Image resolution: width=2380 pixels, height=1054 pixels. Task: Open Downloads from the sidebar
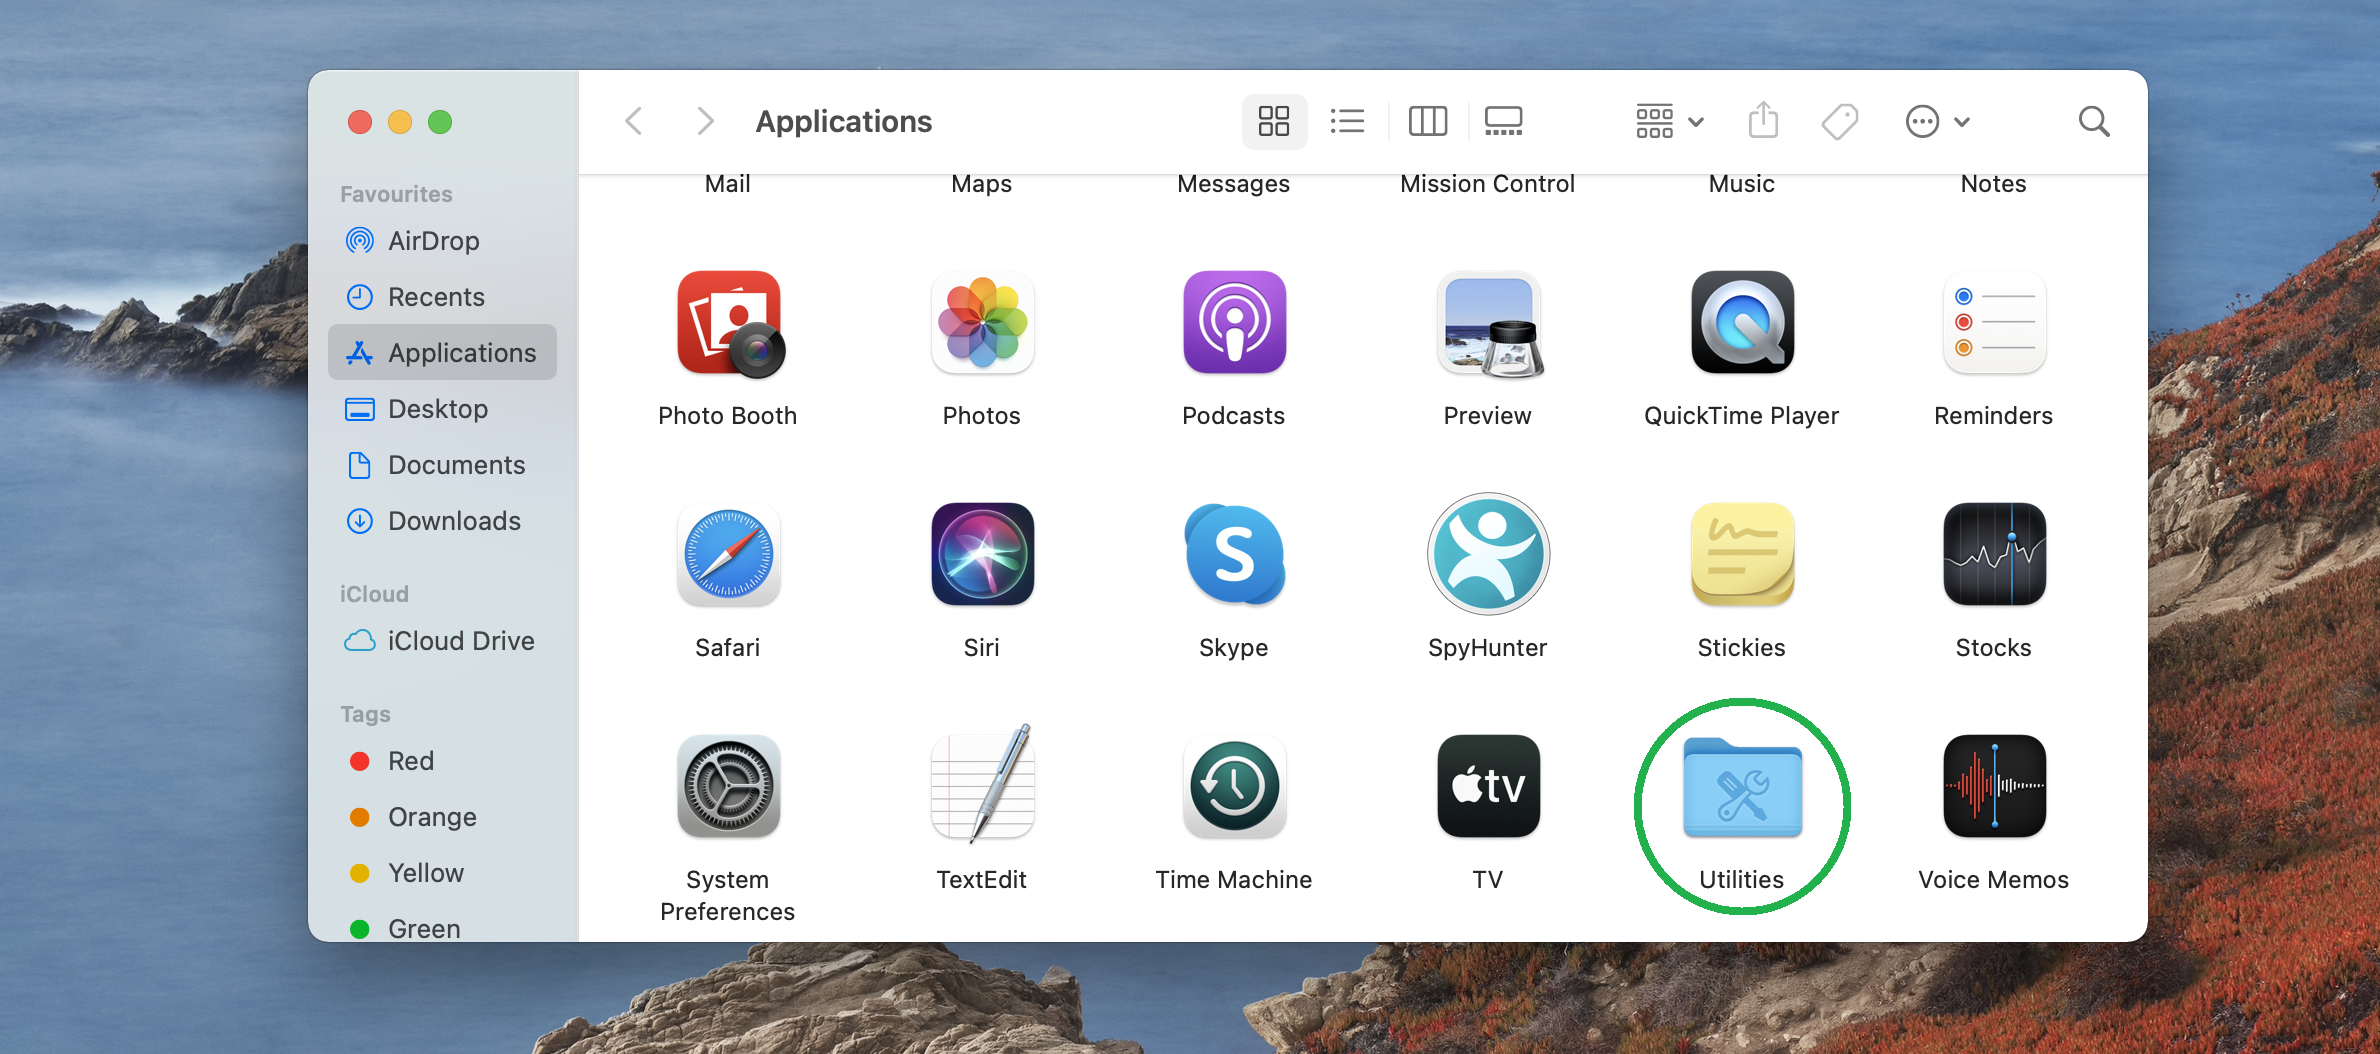[x=442, y=521]
